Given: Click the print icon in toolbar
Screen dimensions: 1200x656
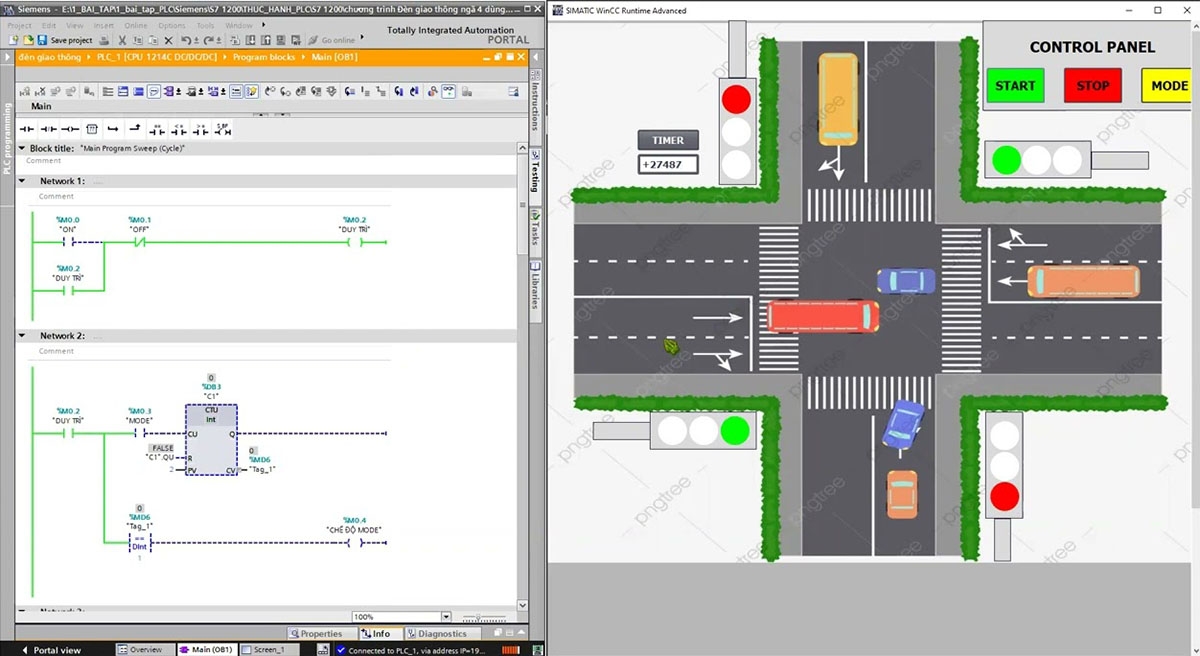Looking at the screenshot, I should tap(104, 40).
